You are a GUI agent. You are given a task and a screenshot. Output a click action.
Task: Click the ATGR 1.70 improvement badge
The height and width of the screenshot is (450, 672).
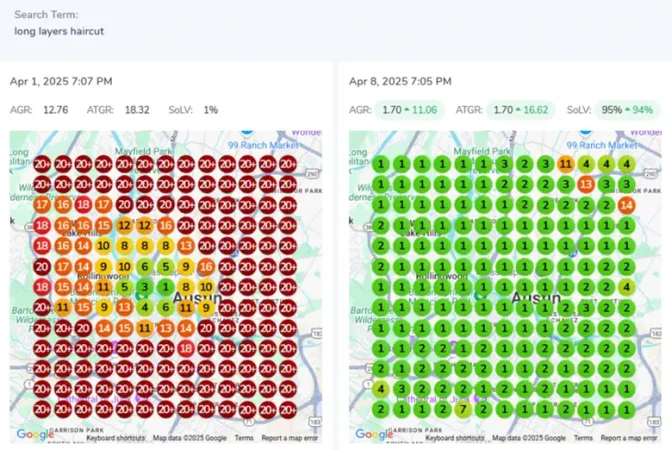[520, 110]
